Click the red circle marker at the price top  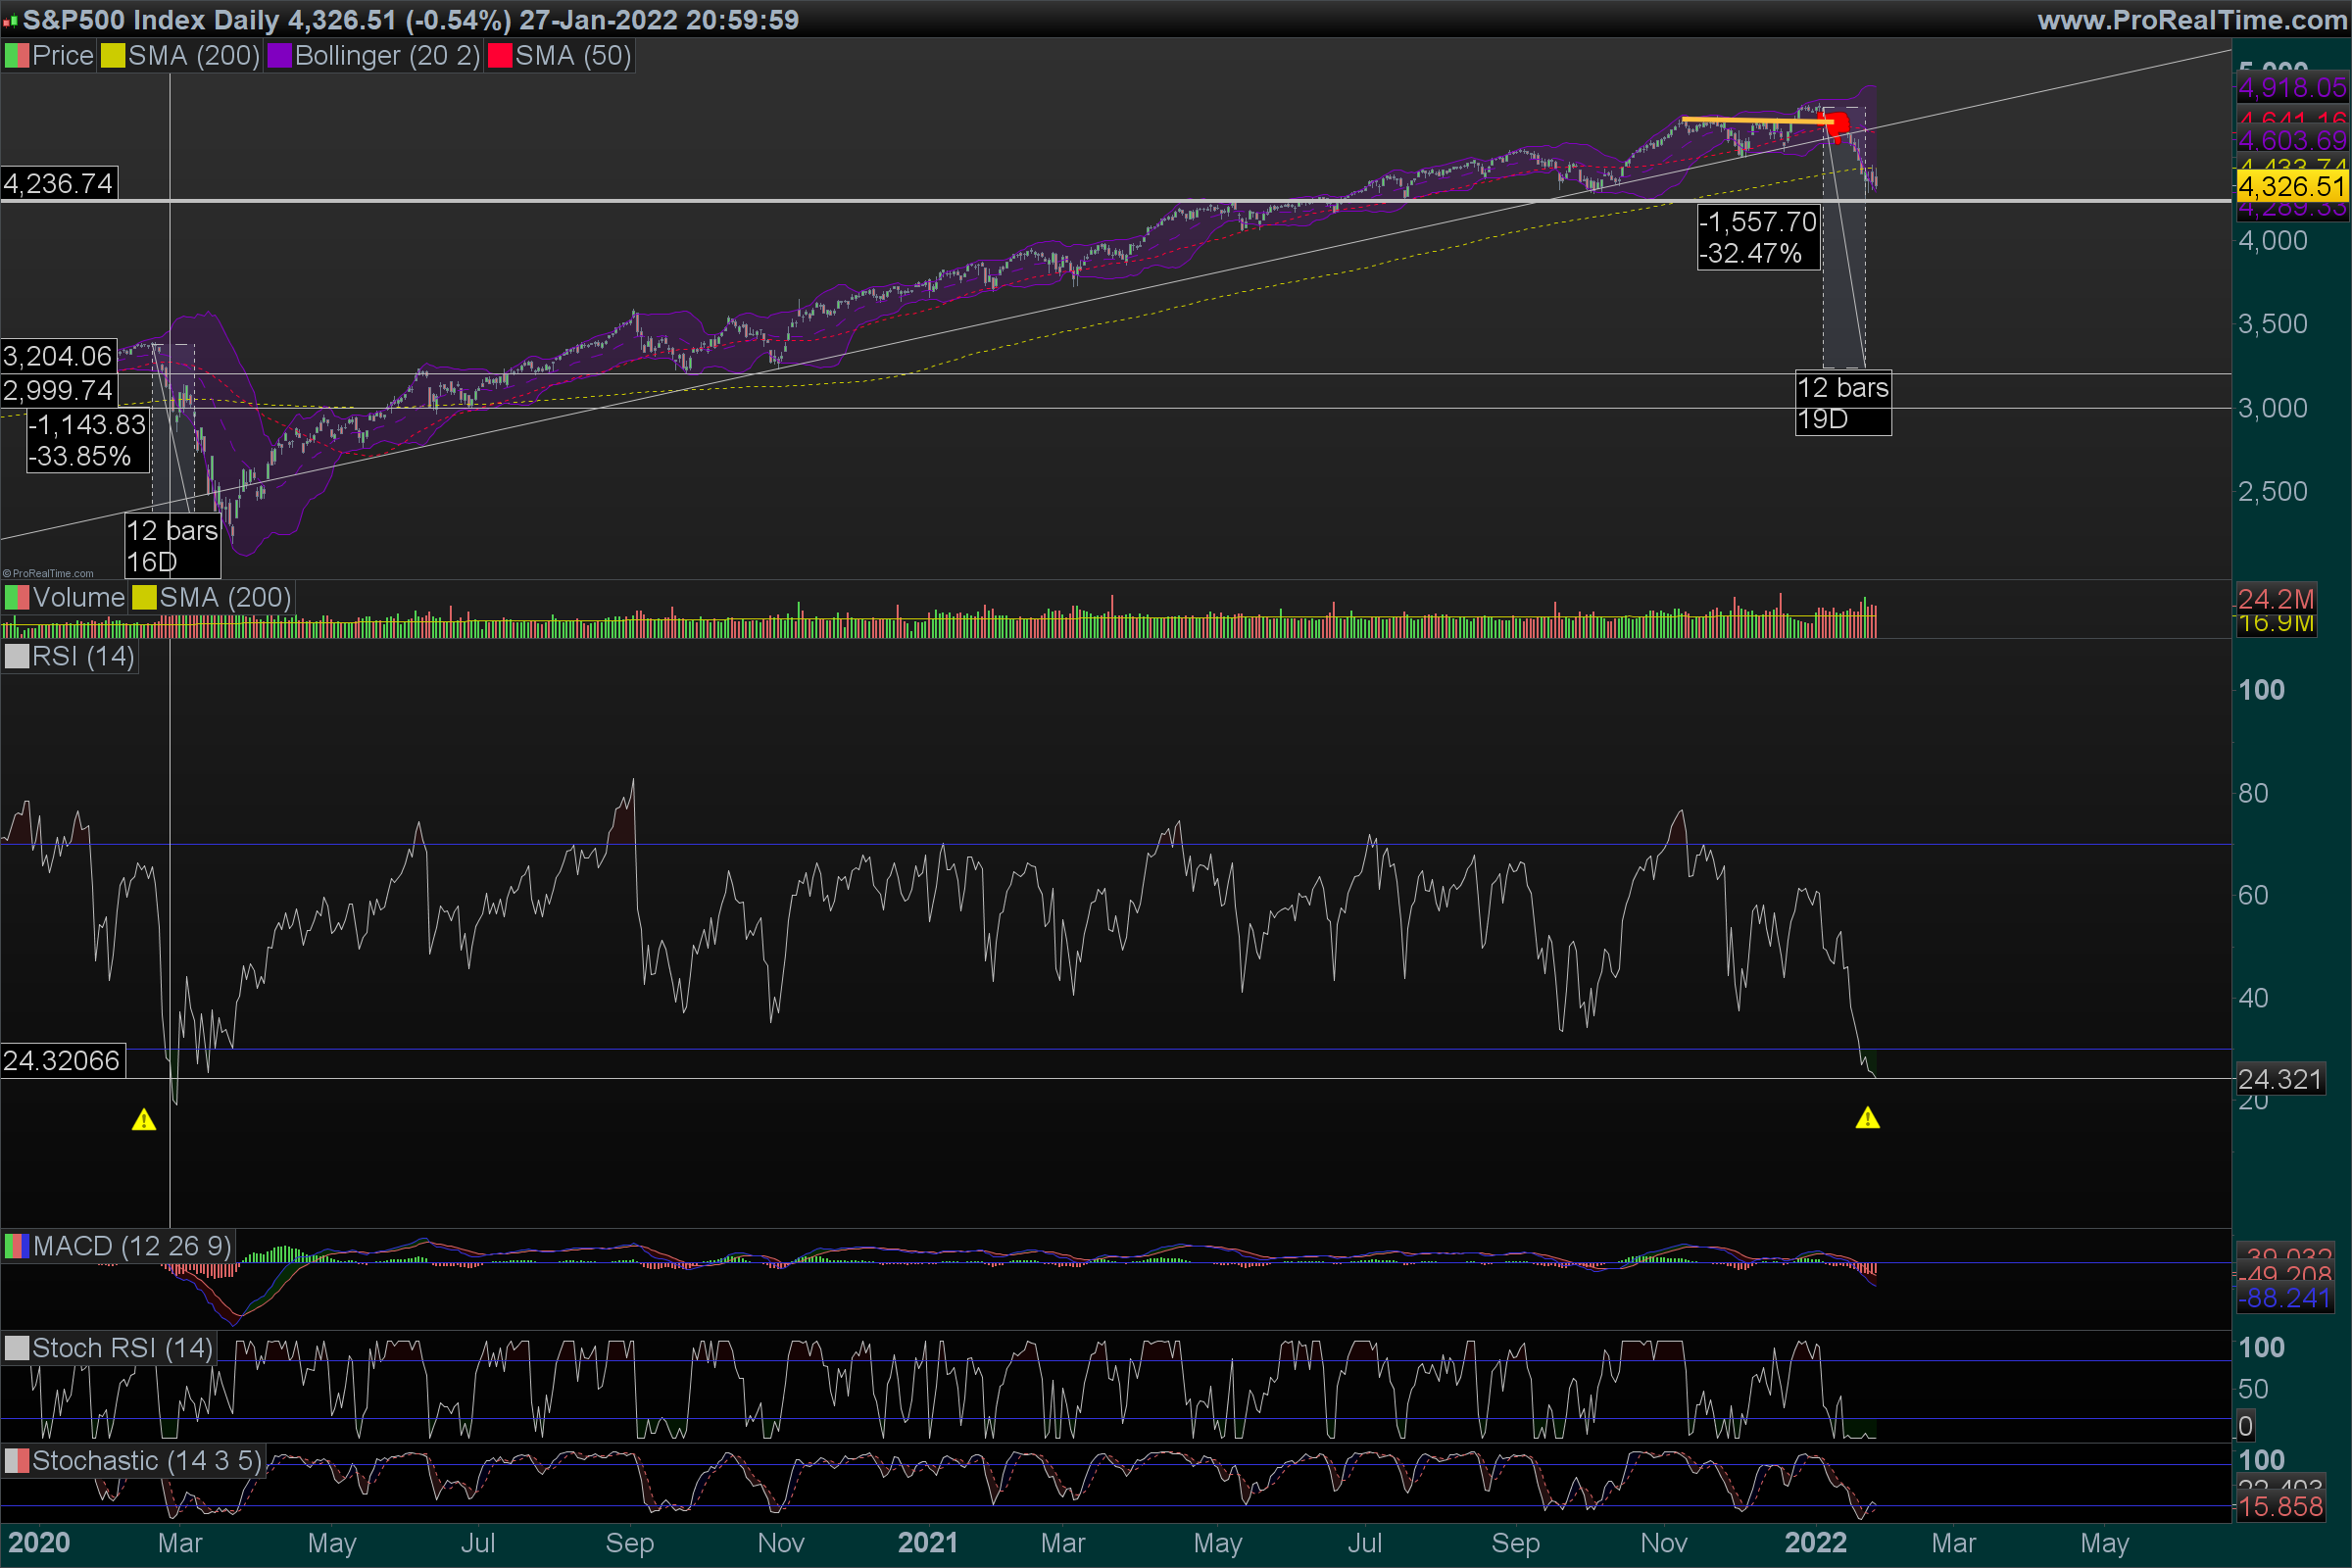(x=1838, y=125)
